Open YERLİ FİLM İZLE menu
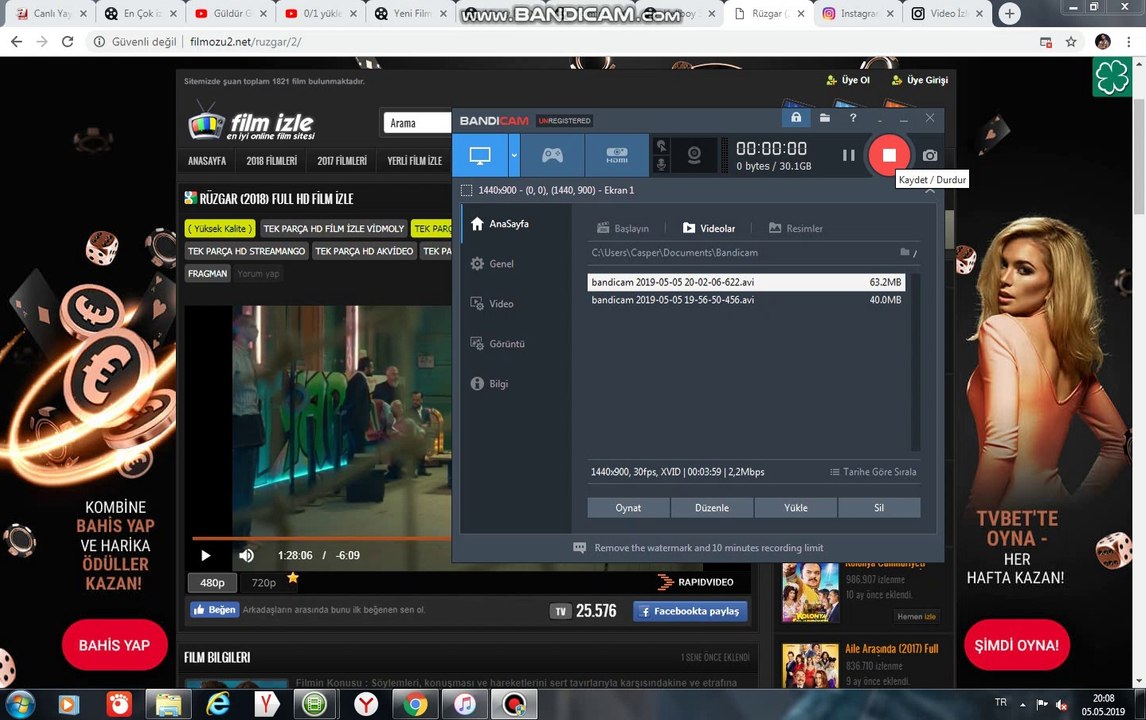The height and width of the screenshot is (720, 1146). coord(414,161)
